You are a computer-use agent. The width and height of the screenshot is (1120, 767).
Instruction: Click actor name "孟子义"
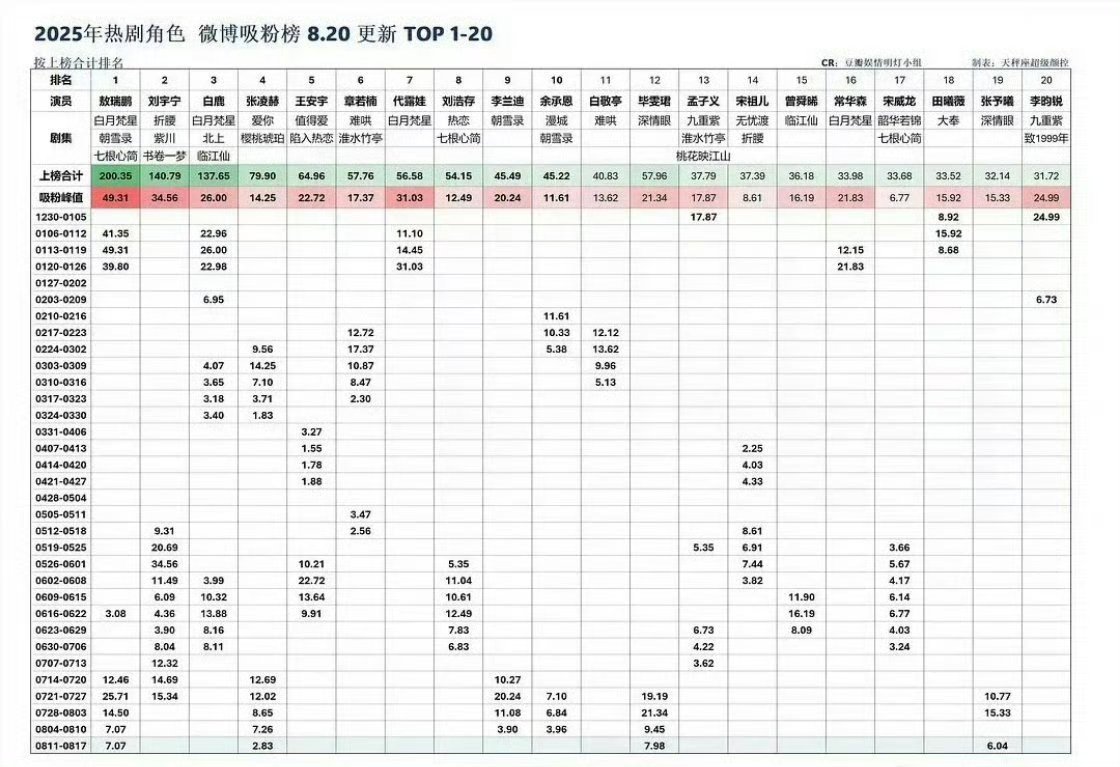[x=704, y=101]
